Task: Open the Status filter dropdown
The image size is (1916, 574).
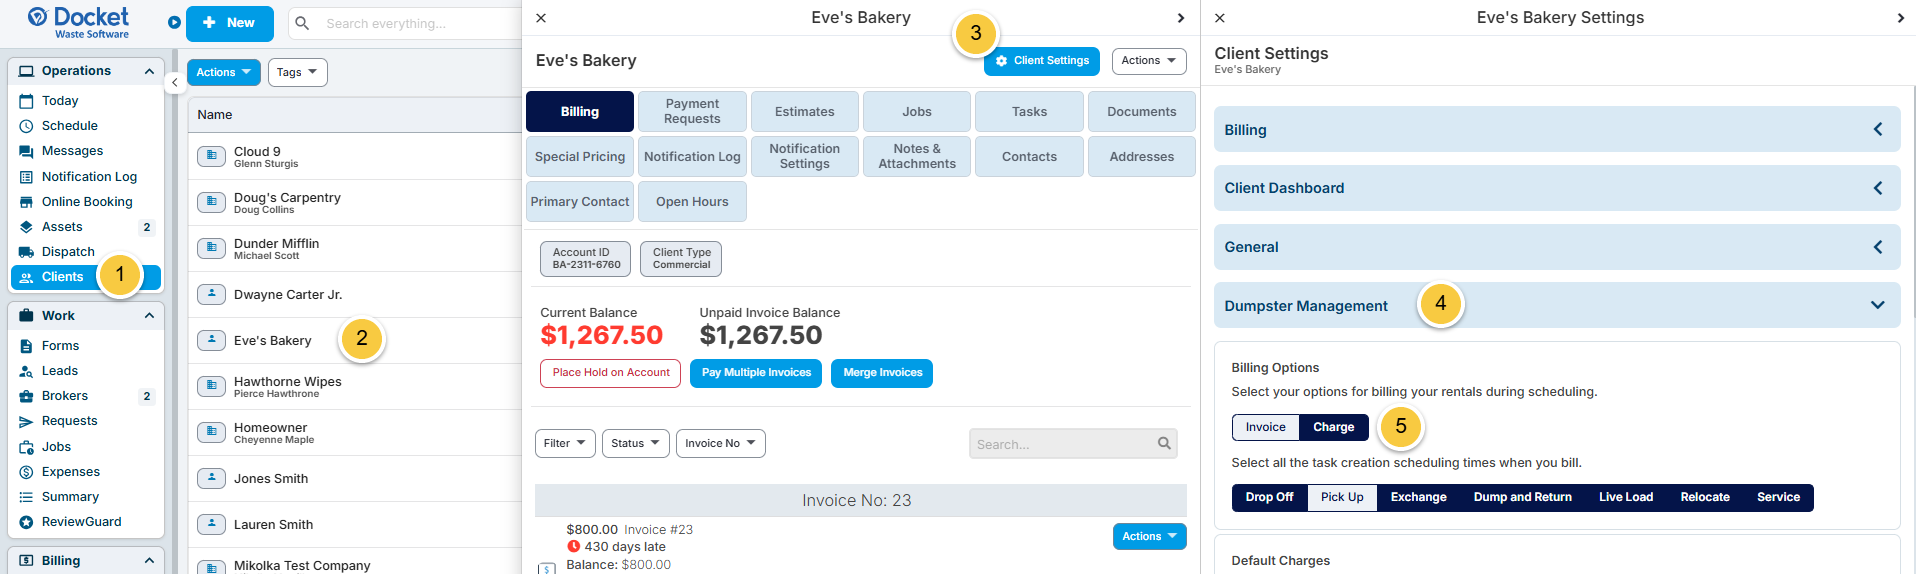Action: [635, 443]
